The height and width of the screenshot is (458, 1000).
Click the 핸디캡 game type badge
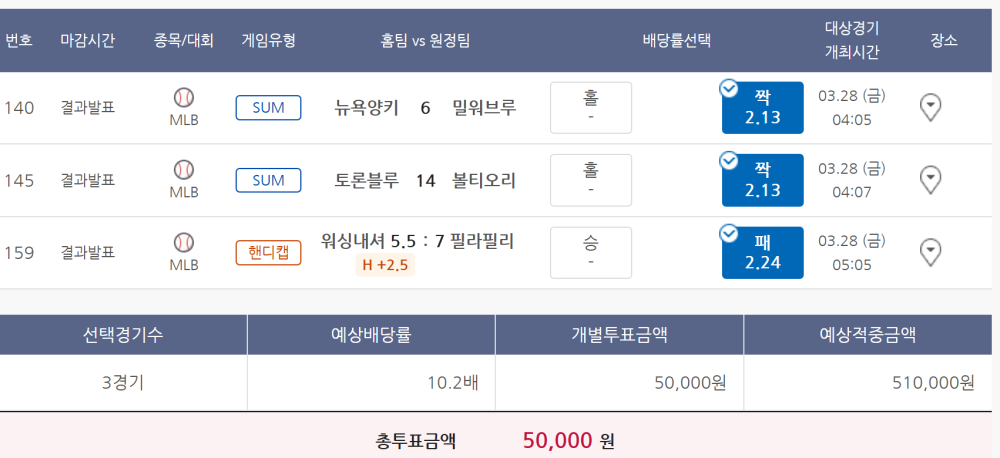pyautogui.click(x=268, y=253)
